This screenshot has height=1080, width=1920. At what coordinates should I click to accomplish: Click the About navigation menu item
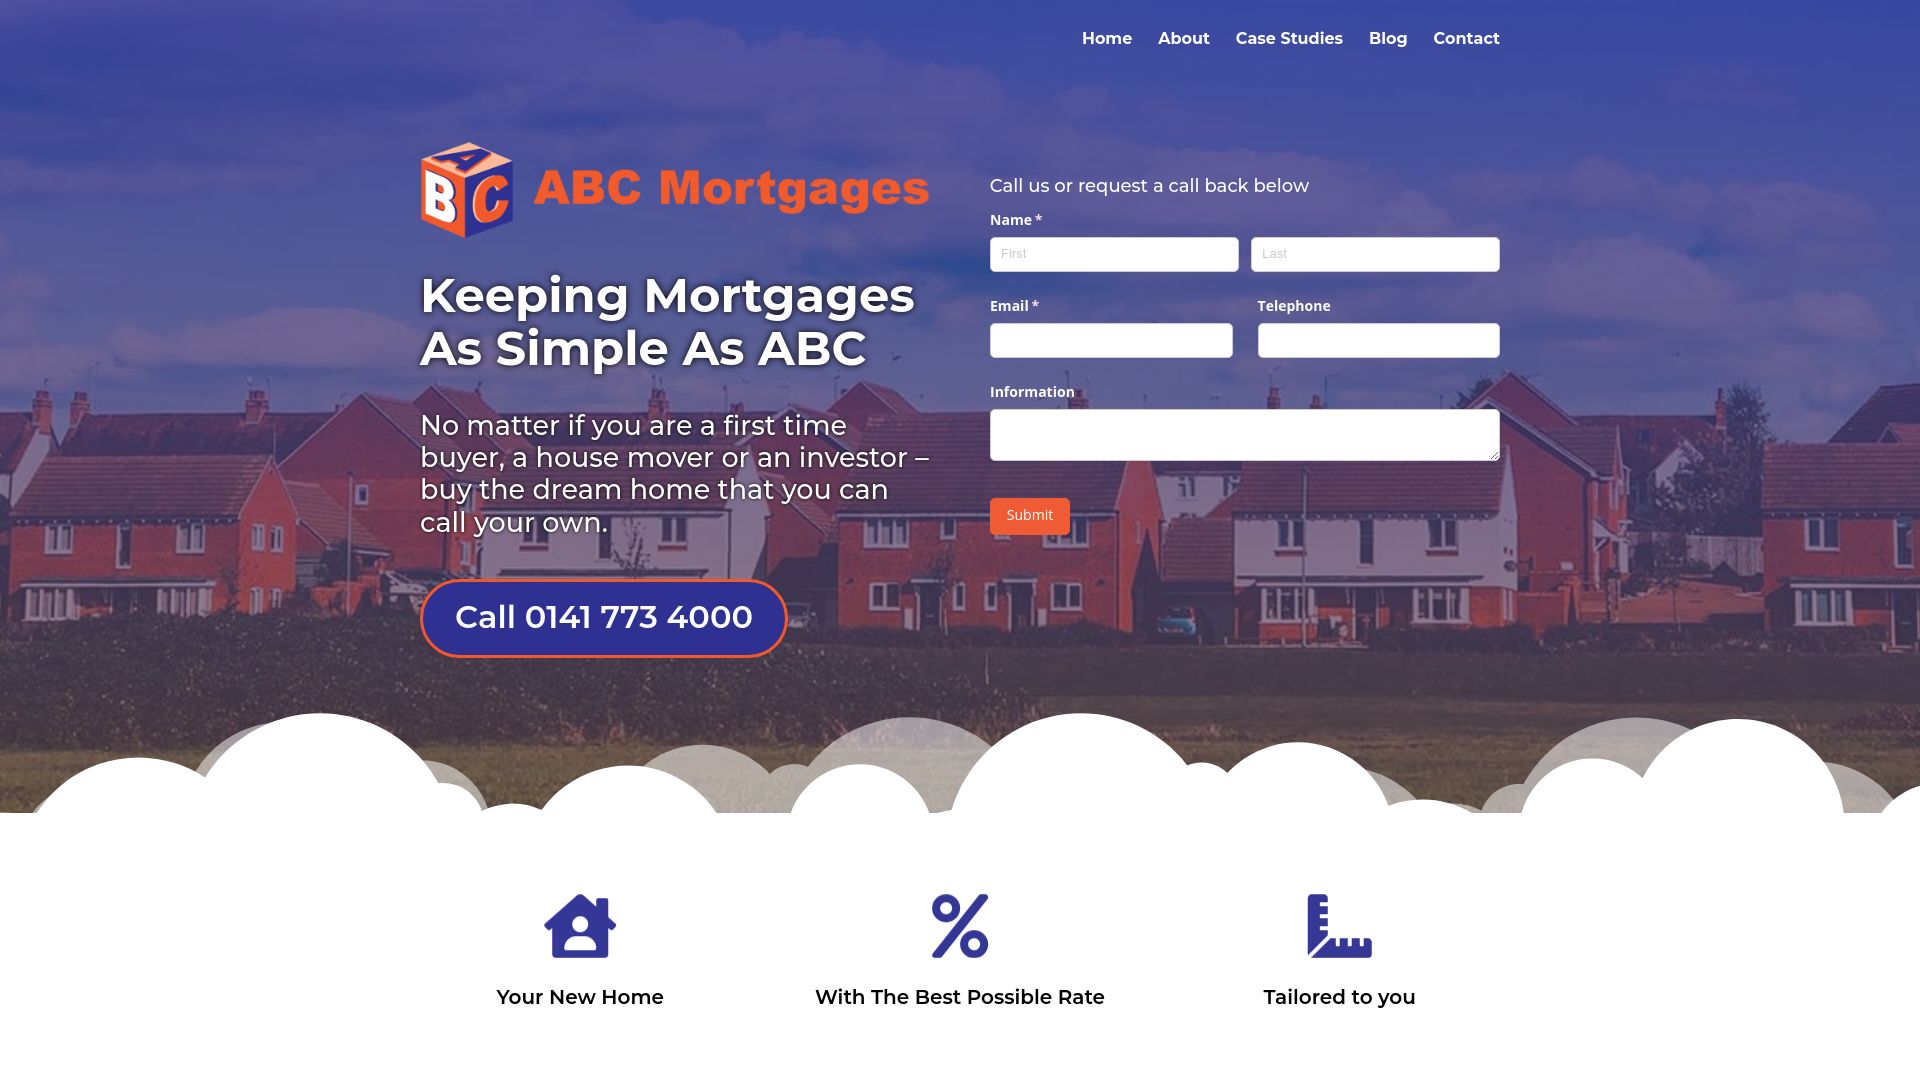(x=1183, y=38)
